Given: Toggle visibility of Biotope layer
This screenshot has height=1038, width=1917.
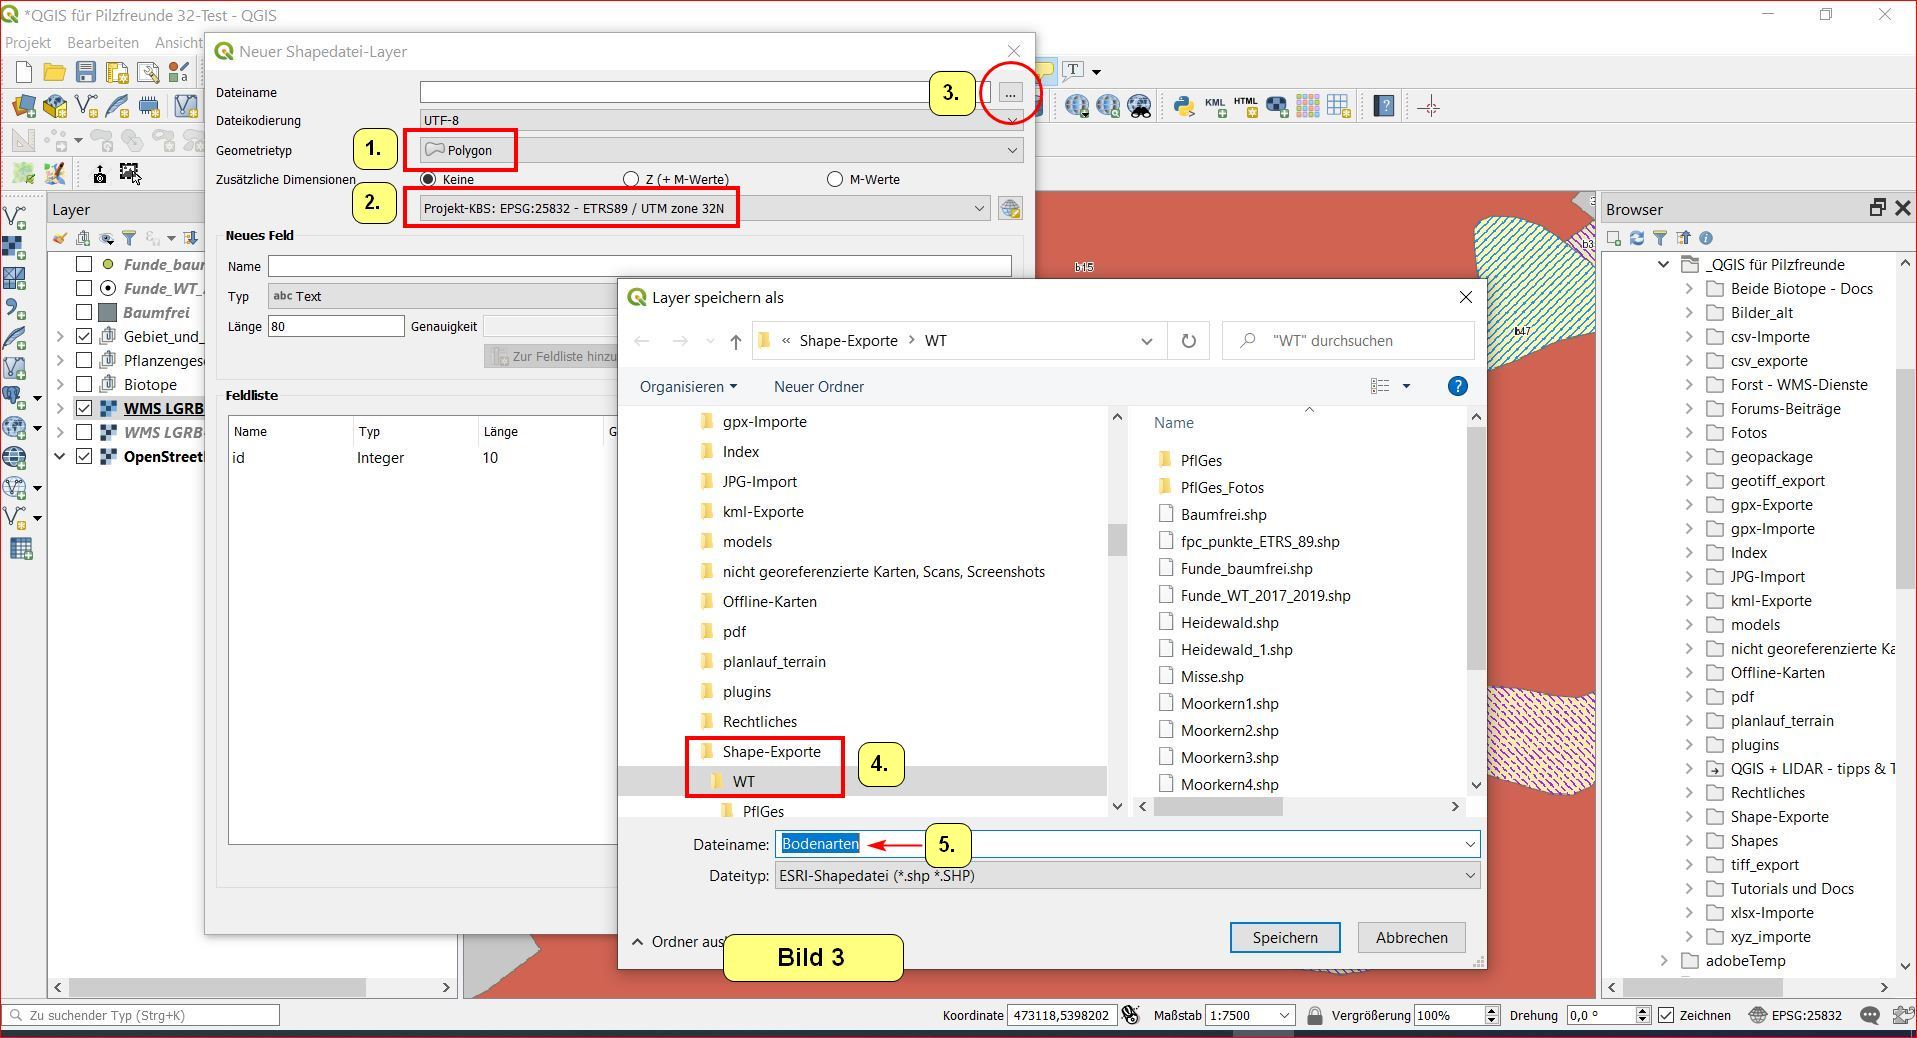Looking at the screenshot, I should 84,384.
